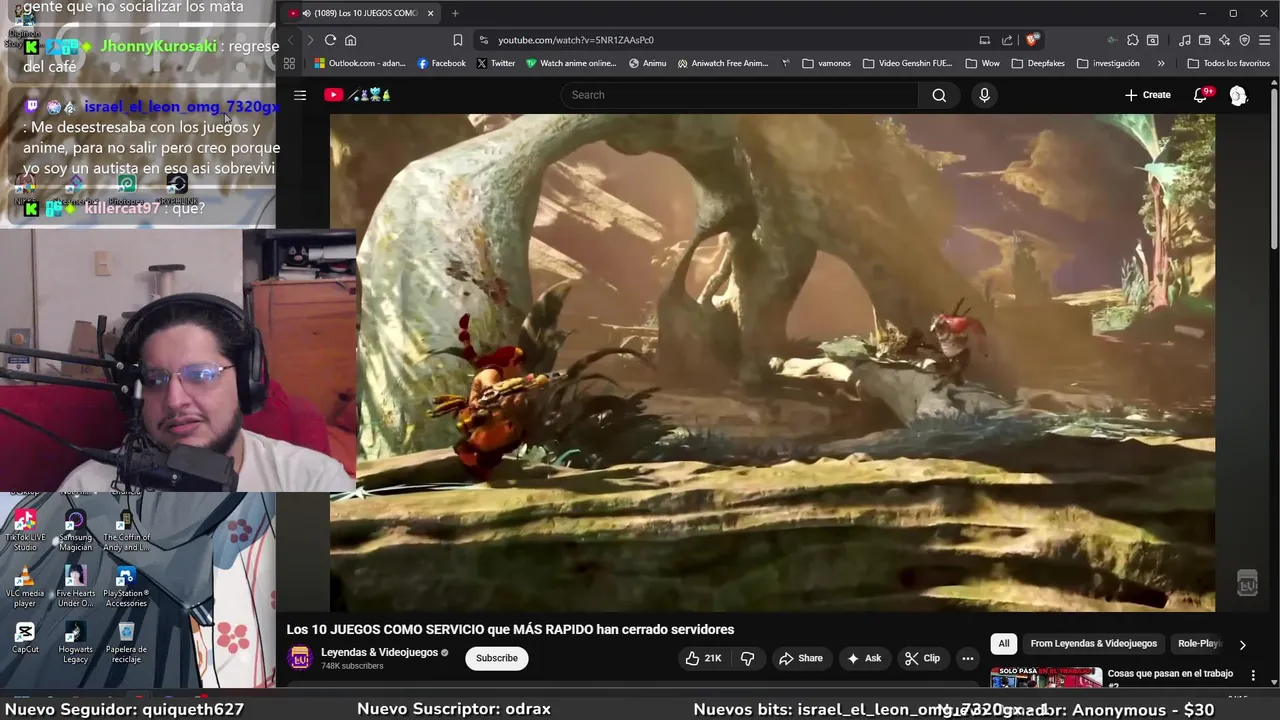This screenshot has width=1280, height=720.
Task: Open Wow bookmarks folder
Action: pos(982,63)
